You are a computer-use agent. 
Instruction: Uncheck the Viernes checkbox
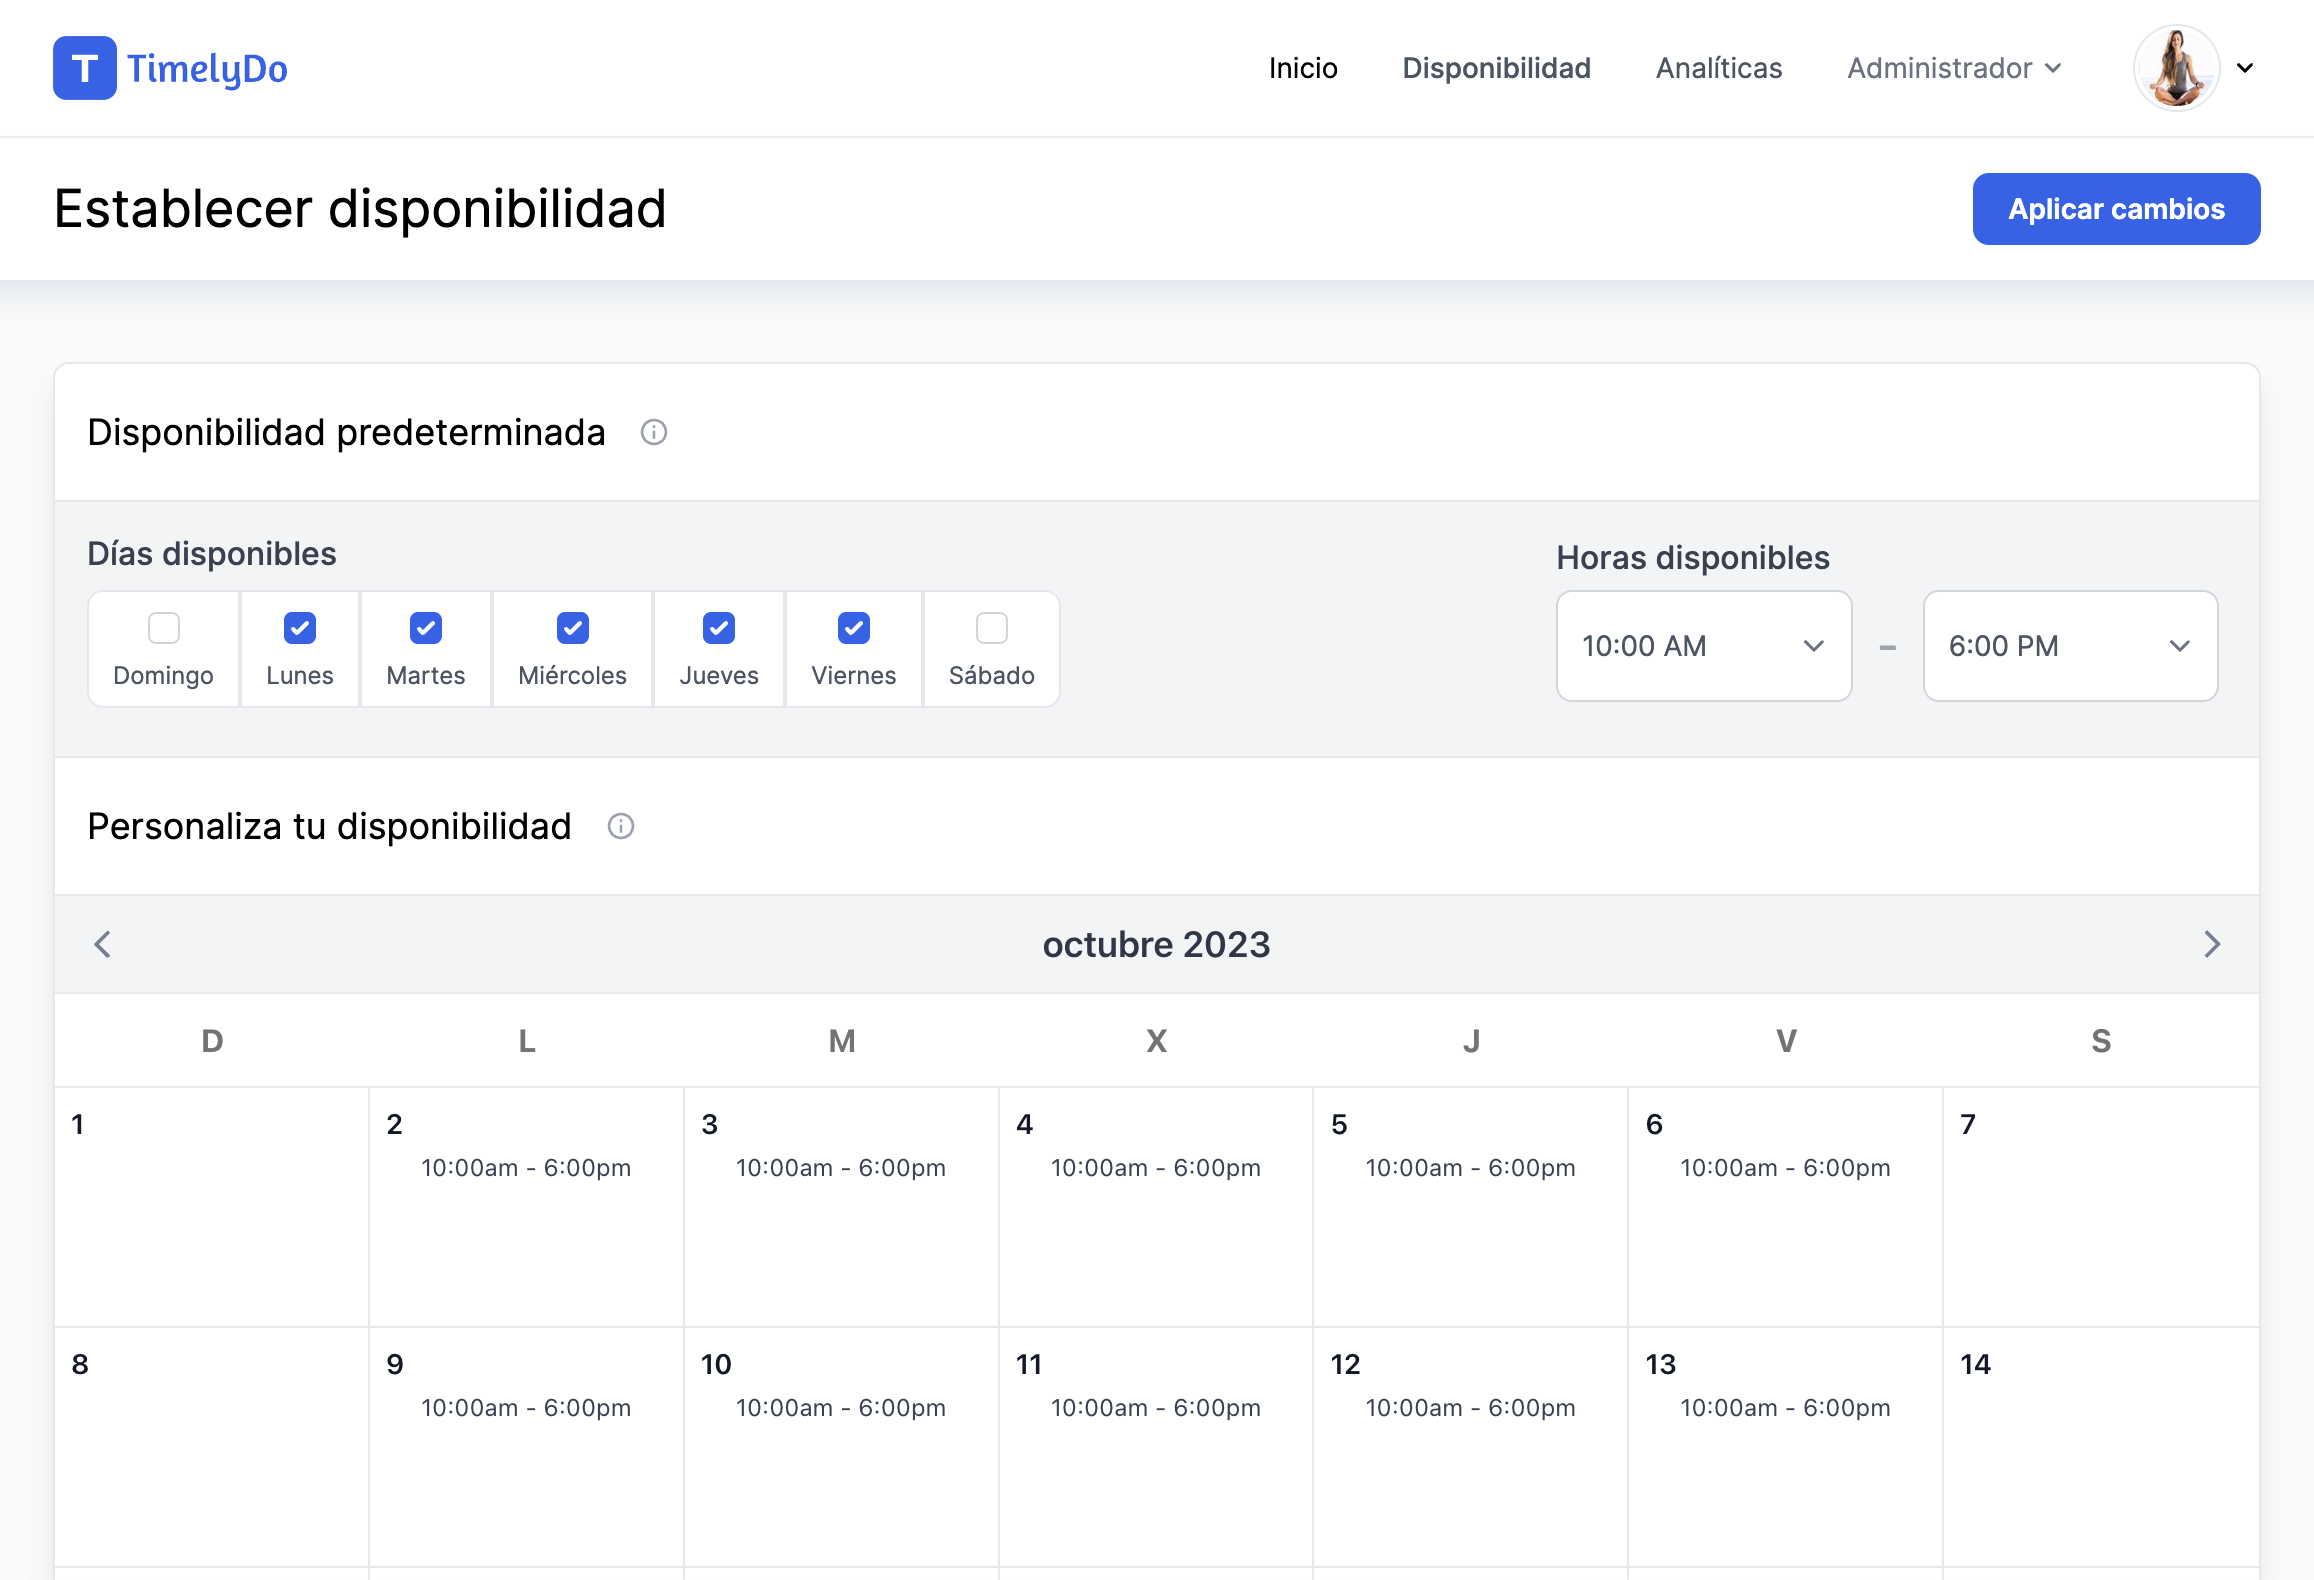(854, 628)
